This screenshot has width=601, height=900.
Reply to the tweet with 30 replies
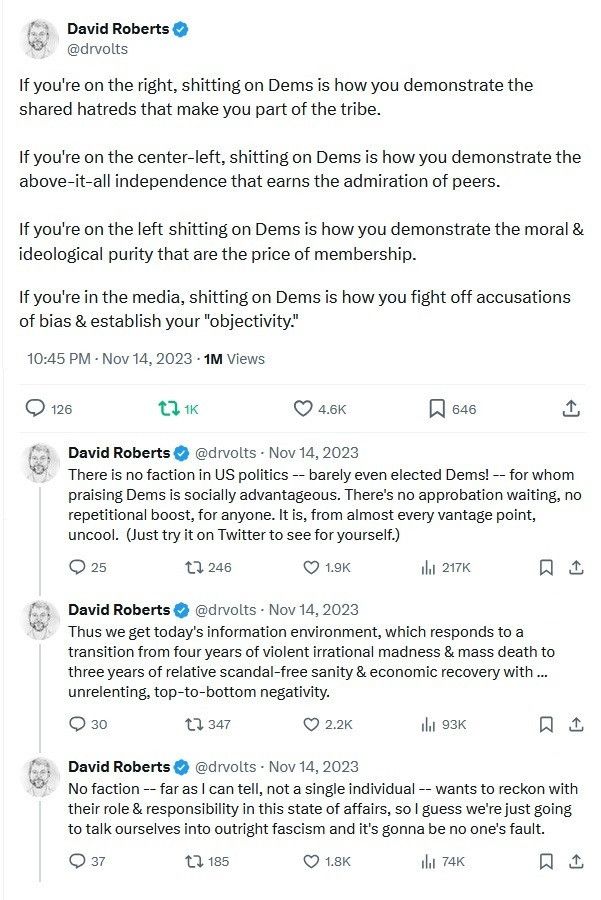pos(78,724)
